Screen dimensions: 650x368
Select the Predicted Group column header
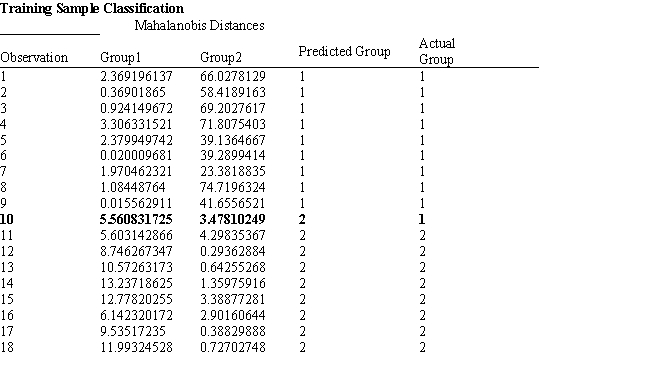click(x=344, y=51)
